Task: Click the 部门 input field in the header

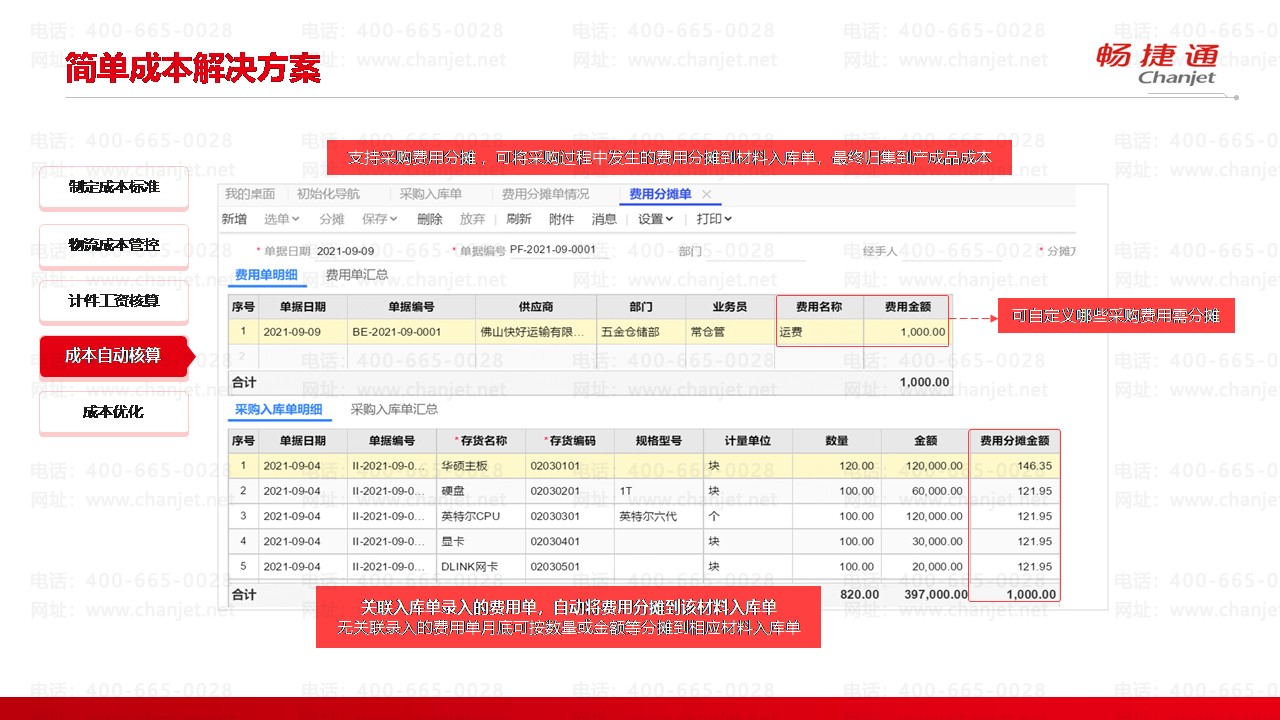Action: [755, 251]
